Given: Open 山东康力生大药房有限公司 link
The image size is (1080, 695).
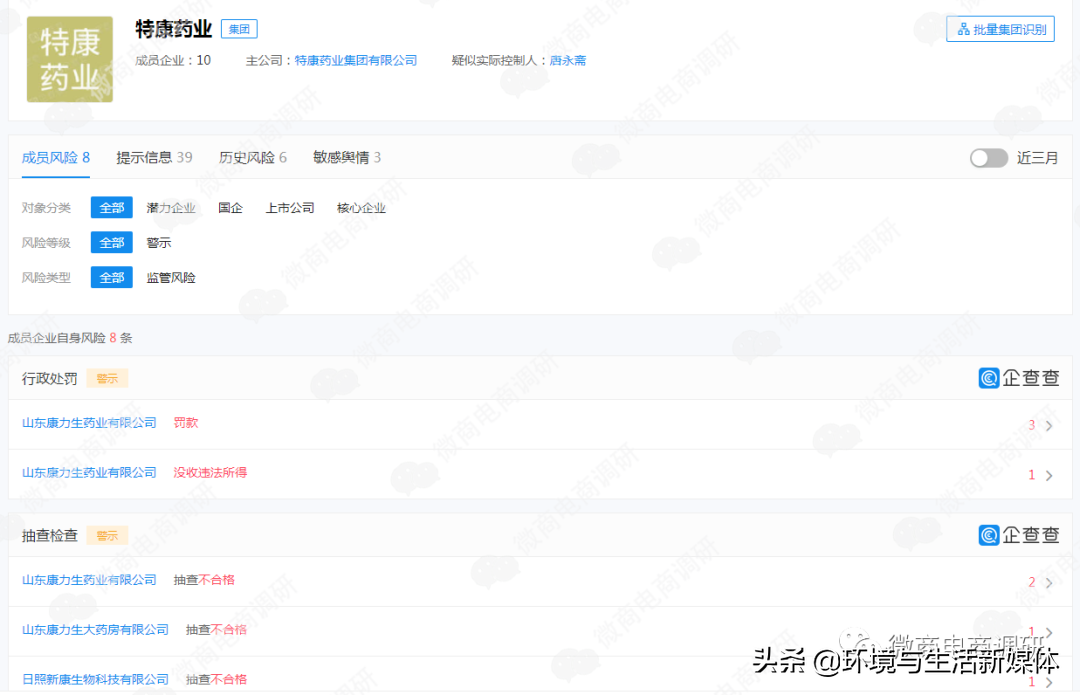Looking at the screenshot, I should point(95,630).
